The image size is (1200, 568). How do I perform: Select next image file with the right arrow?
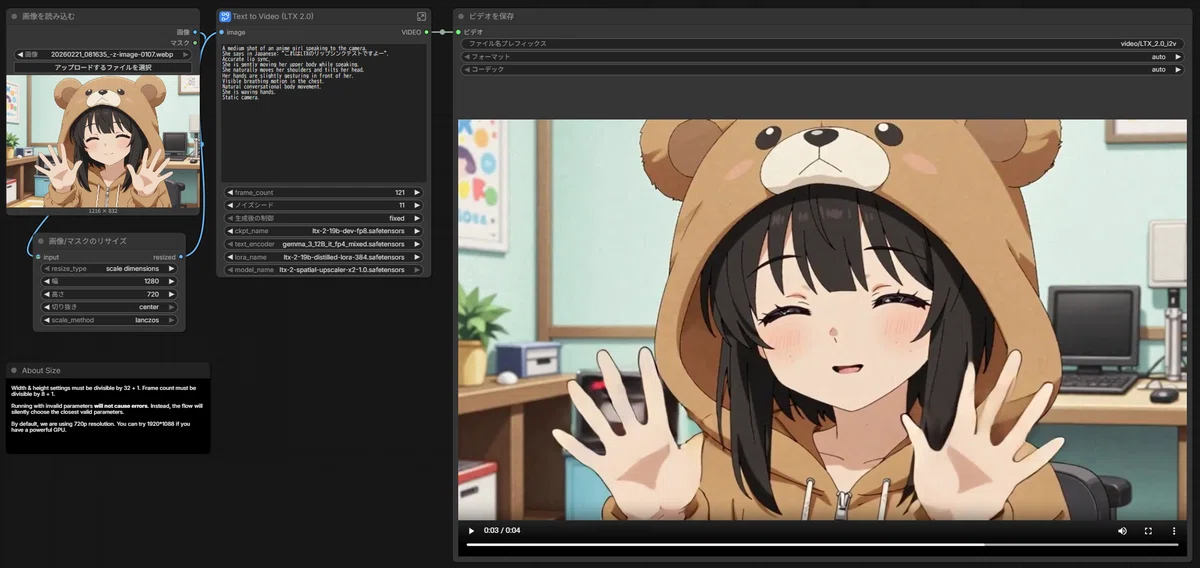coord(186,54)
